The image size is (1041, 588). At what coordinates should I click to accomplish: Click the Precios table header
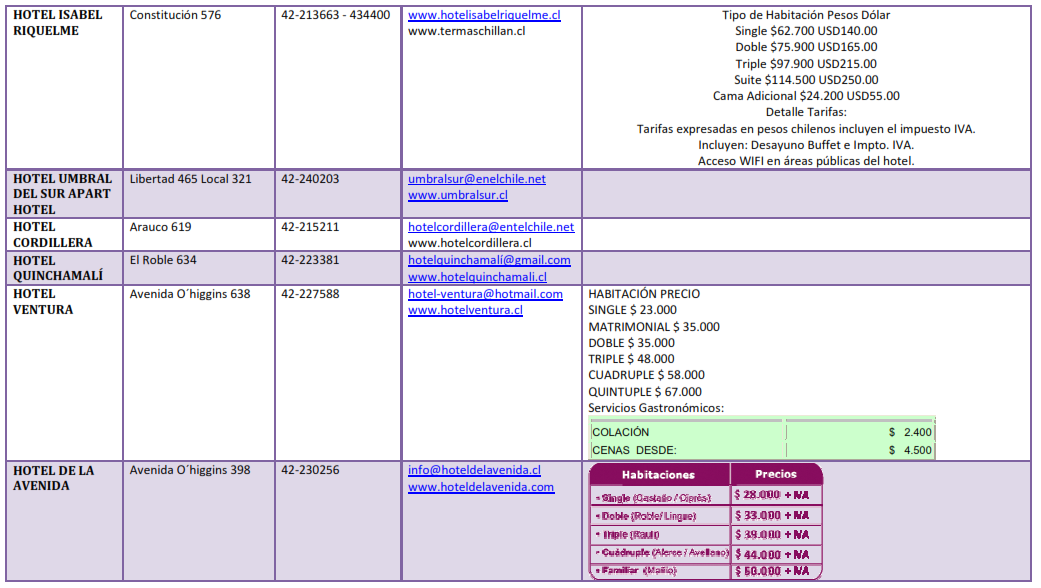pyautogui.click(x=775, y=474)
